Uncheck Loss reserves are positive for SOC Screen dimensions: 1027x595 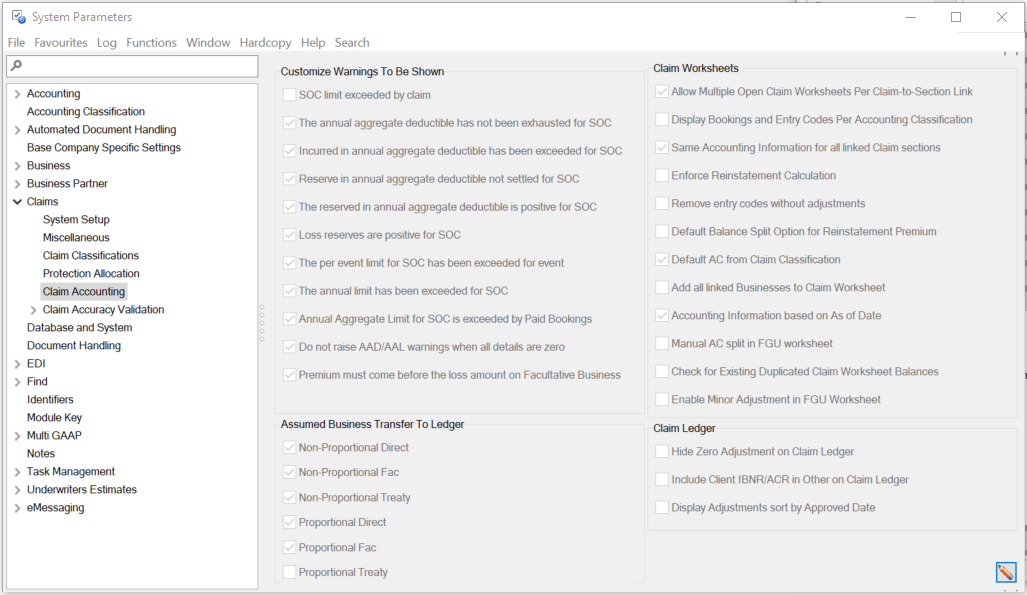click(290, 235)
